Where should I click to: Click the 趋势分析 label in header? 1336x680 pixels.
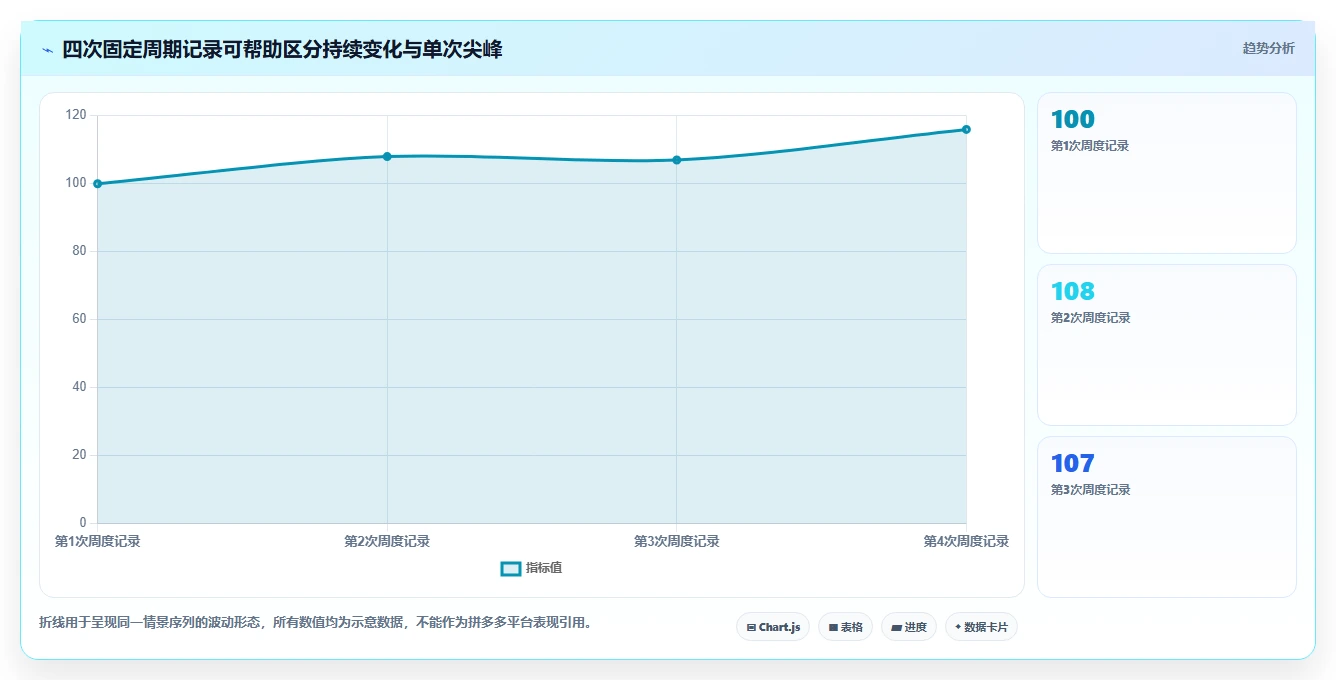click(1268, 48)
